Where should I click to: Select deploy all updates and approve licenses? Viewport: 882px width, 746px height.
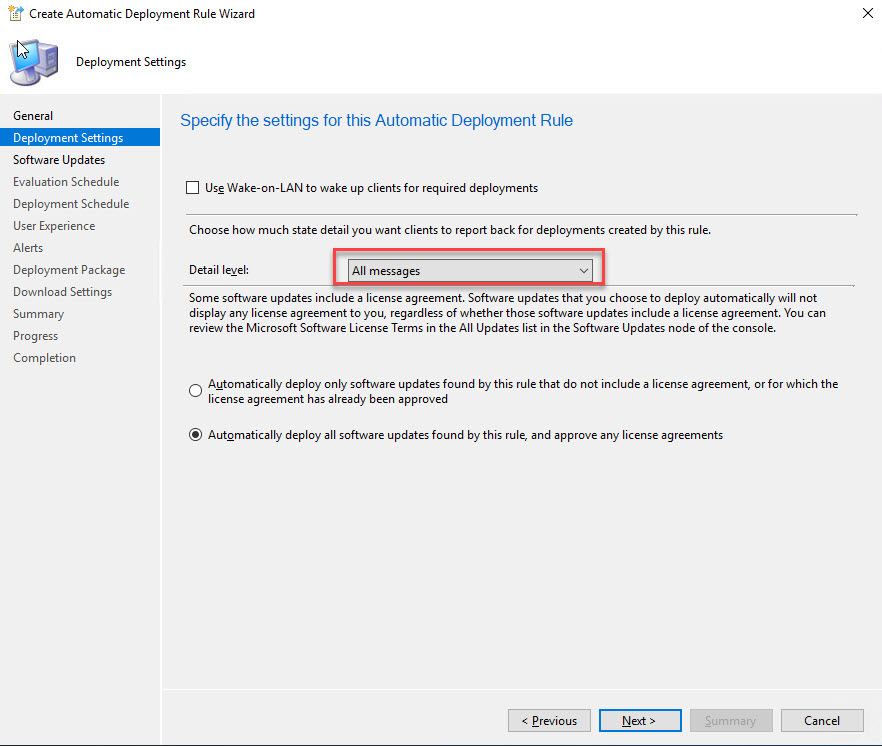pos(196,435)
